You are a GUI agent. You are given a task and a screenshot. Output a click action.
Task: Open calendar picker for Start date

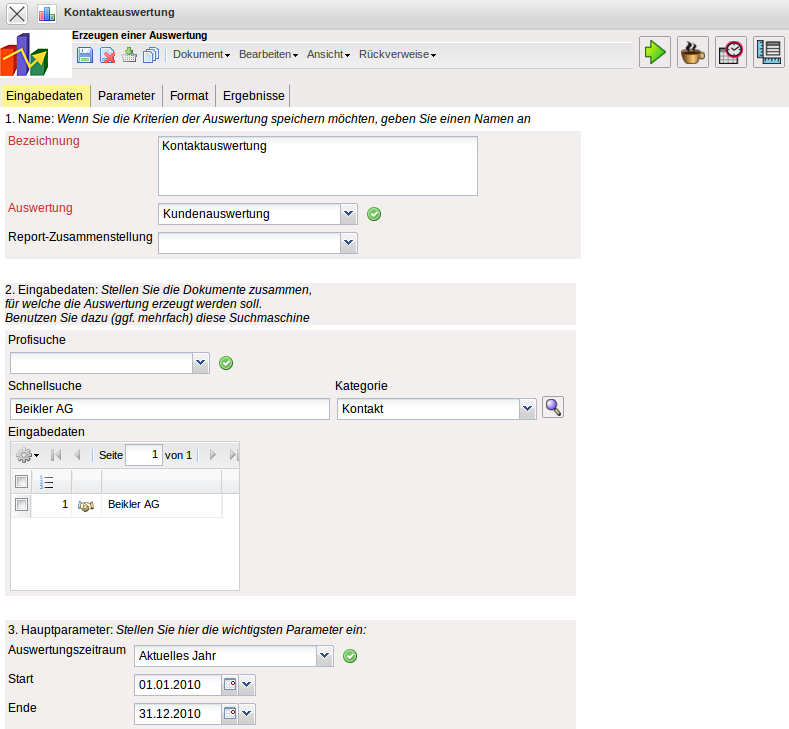click(229, 685)
